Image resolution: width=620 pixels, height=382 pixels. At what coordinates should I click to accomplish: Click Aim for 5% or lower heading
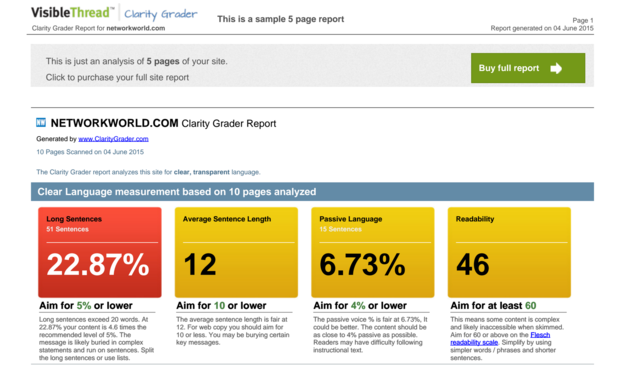(x=86, y=306)
